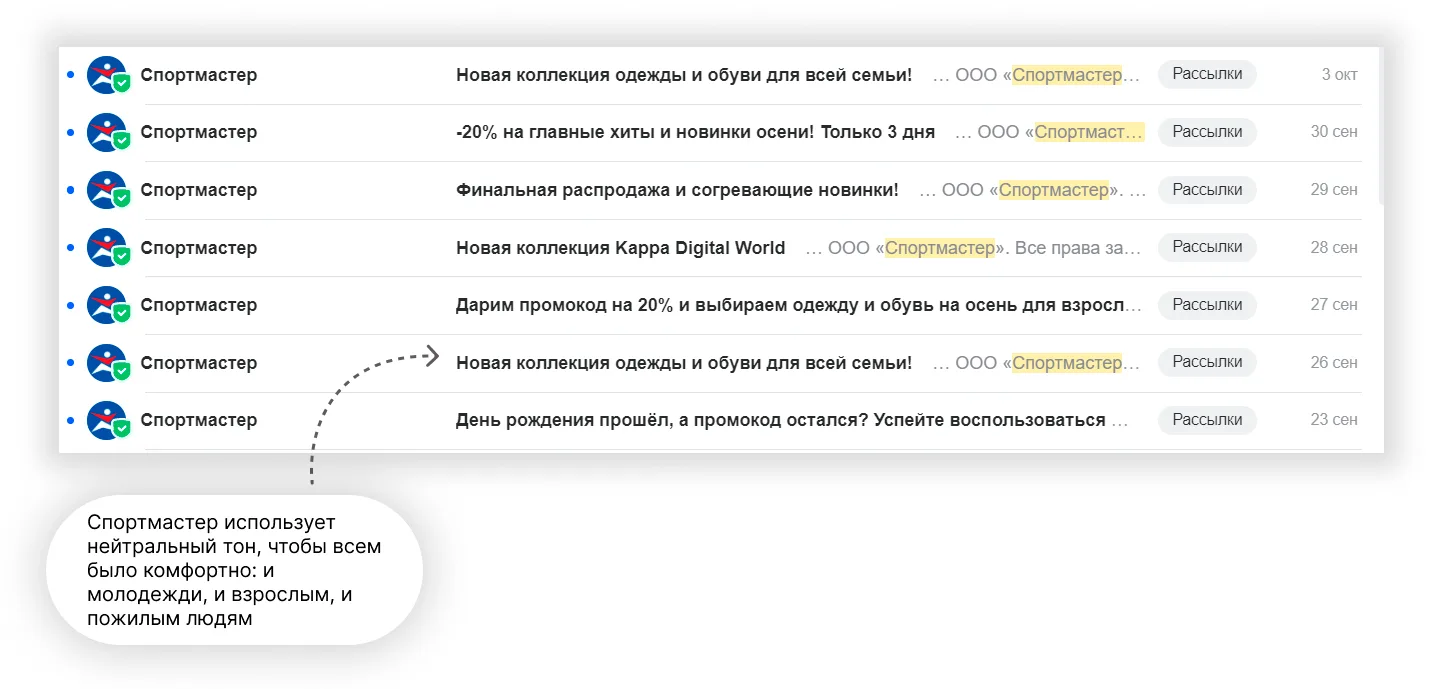Click sender name Спортмастер in the 26 сен row

[199, 363]
